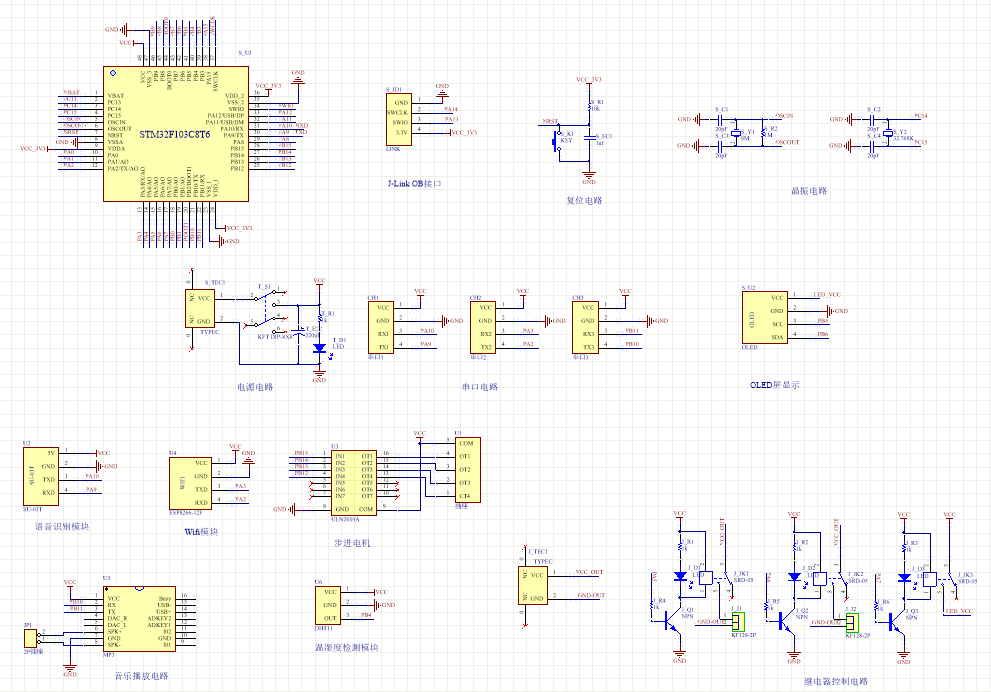Select the T_EC1 electrolytic capacitor
991x692 pixels.
(x=298, y=331)
